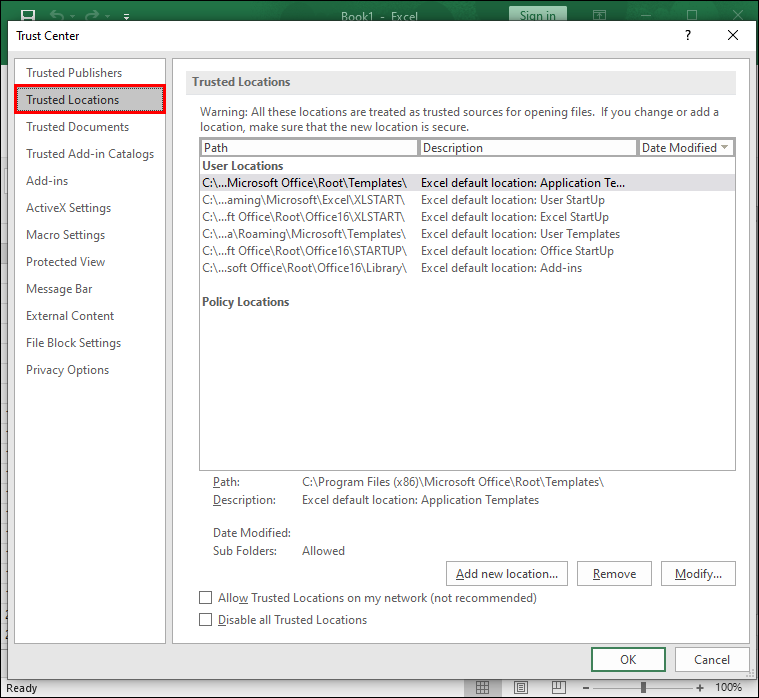
Task: Click the zoom in plus icon
Action: tap(700, 688)
